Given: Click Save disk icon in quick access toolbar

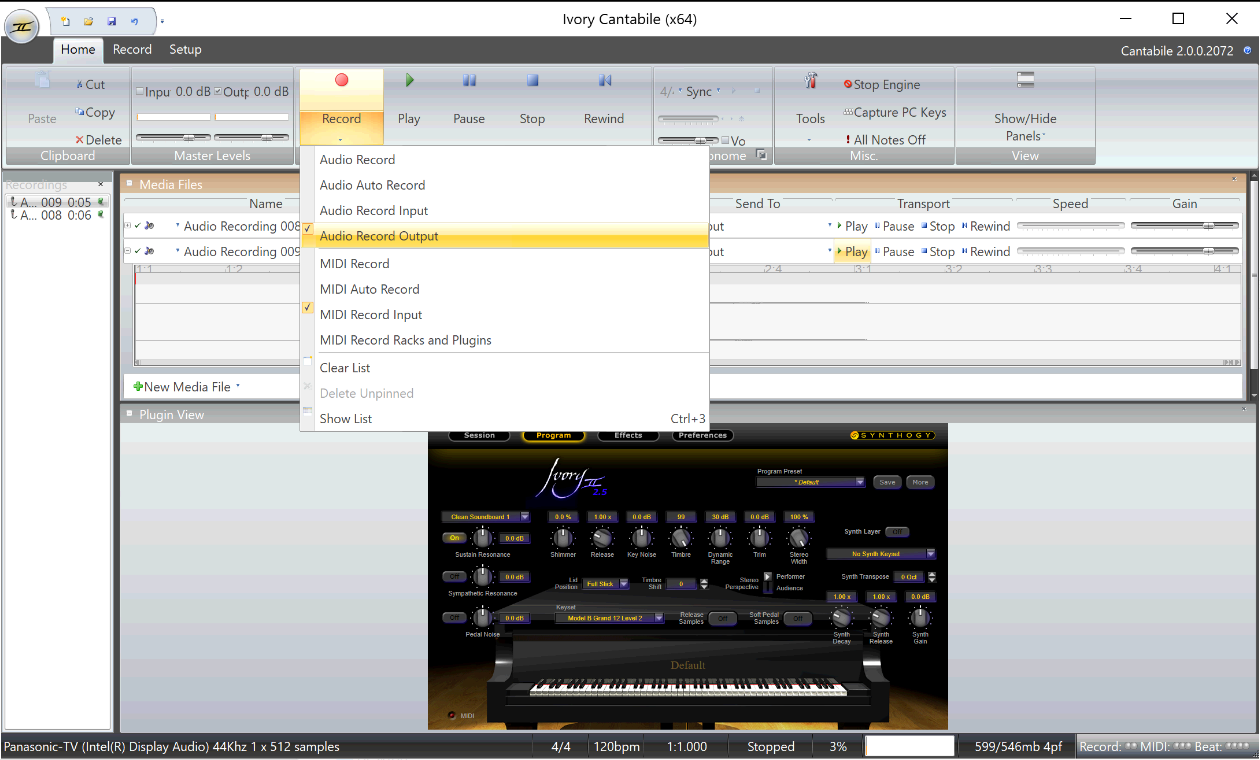Looking at the screenshot, I should 111,21.
